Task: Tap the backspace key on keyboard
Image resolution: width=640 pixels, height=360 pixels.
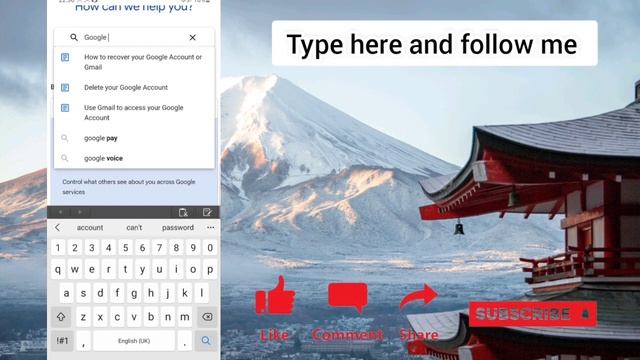Action: click(207, 317)
